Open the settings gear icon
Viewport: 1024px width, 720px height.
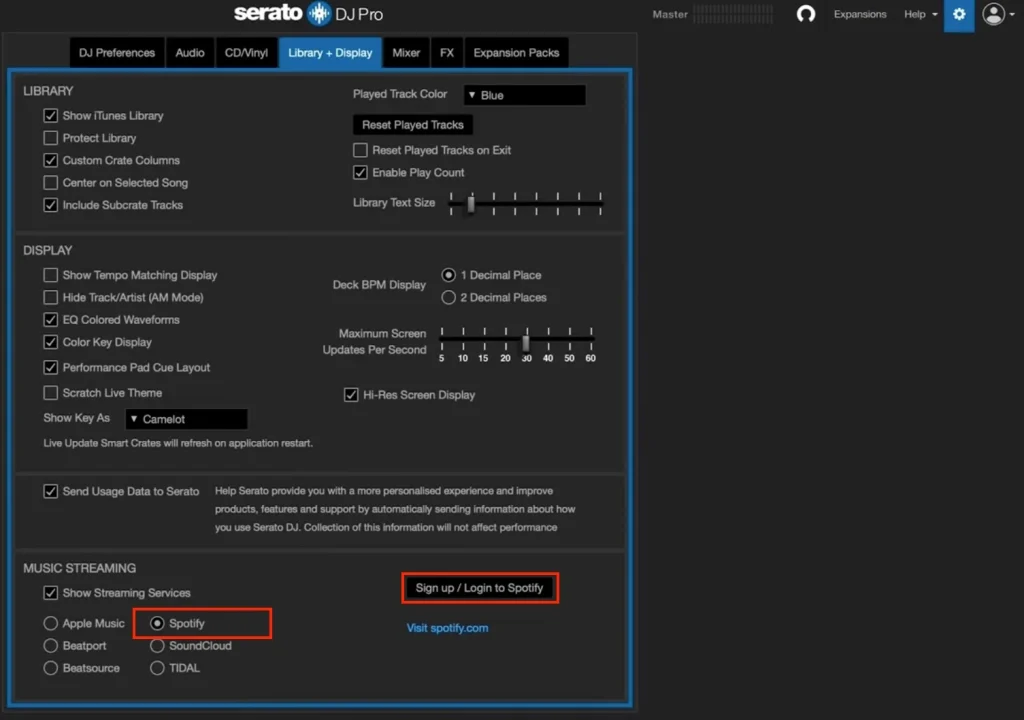pyautogui.click(x=958, y=15)
